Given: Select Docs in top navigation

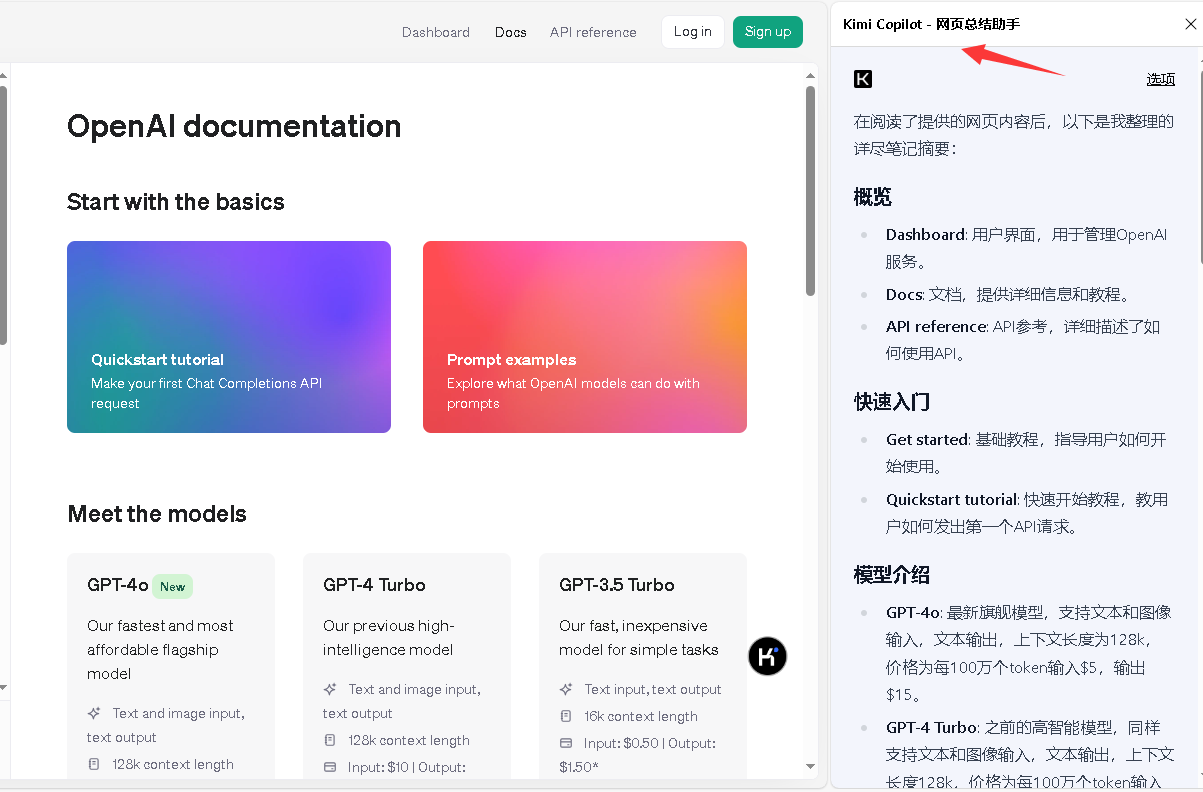Looking at the screenshot, I should (x=510, y=32).
